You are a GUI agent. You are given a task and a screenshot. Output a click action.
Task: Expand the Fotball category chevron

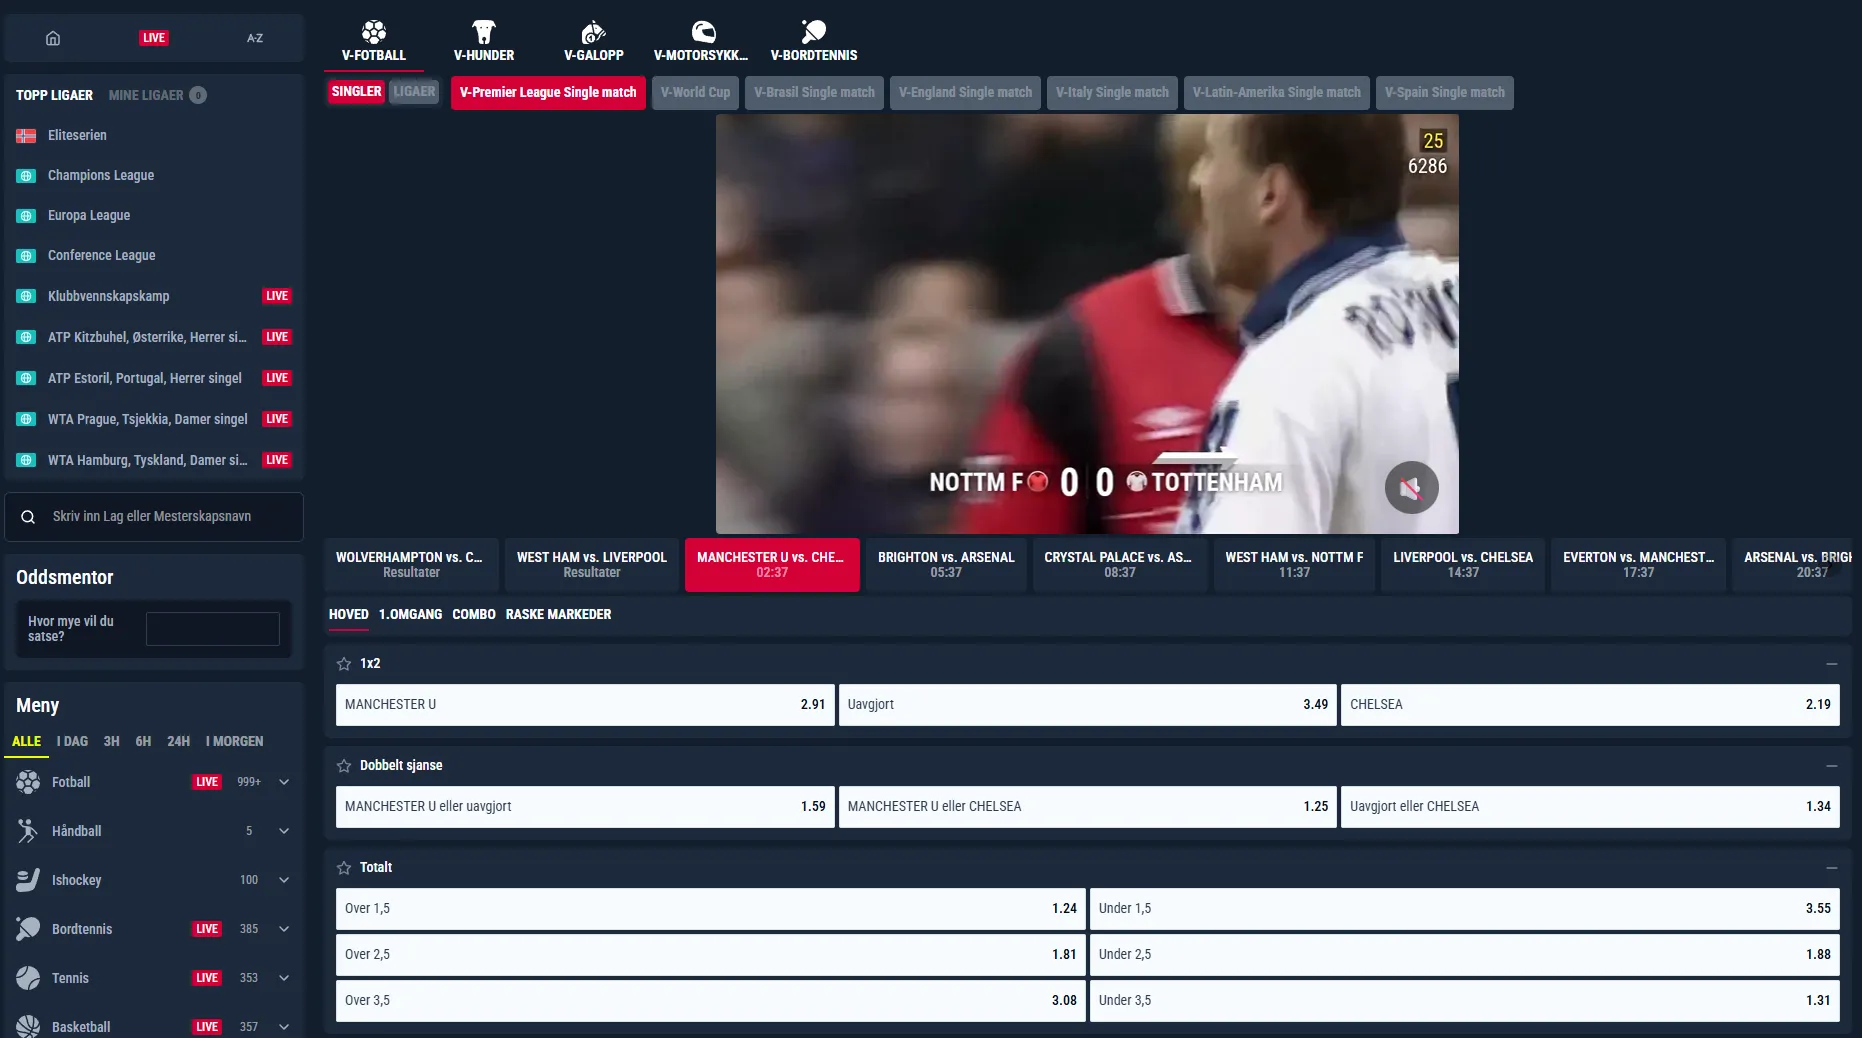click(284, 782)
